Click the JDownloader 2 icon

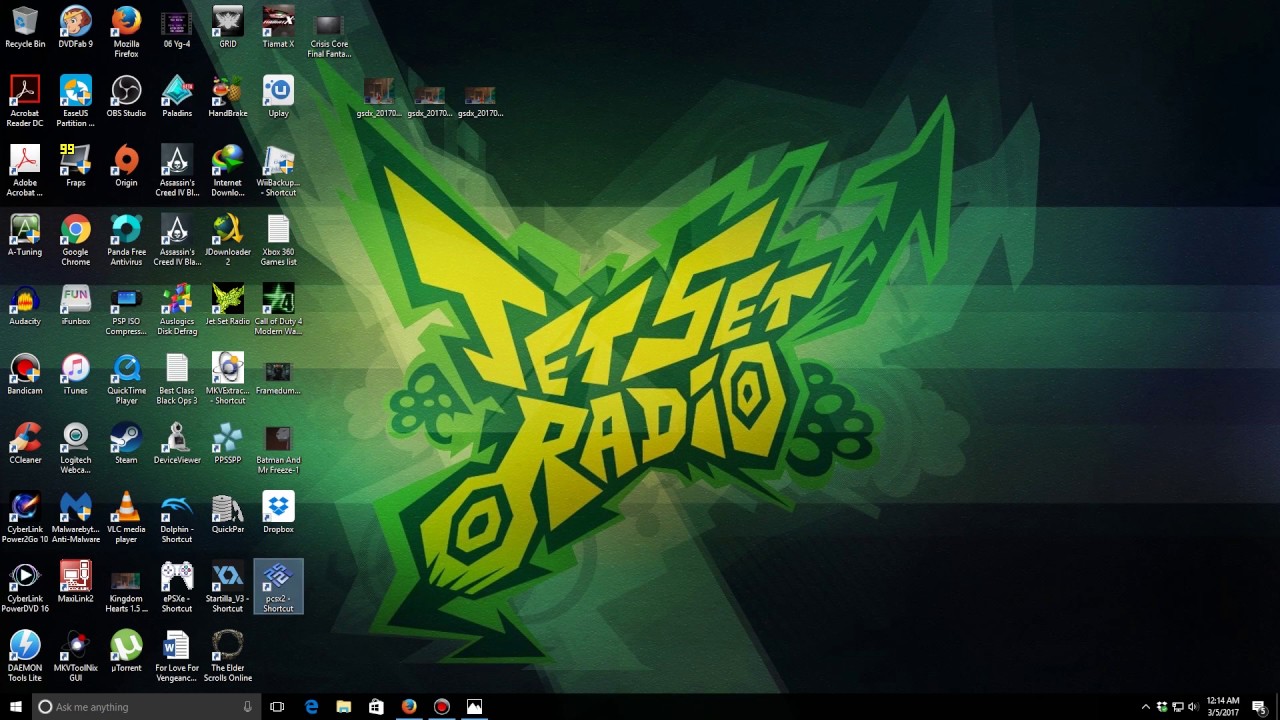228,240
